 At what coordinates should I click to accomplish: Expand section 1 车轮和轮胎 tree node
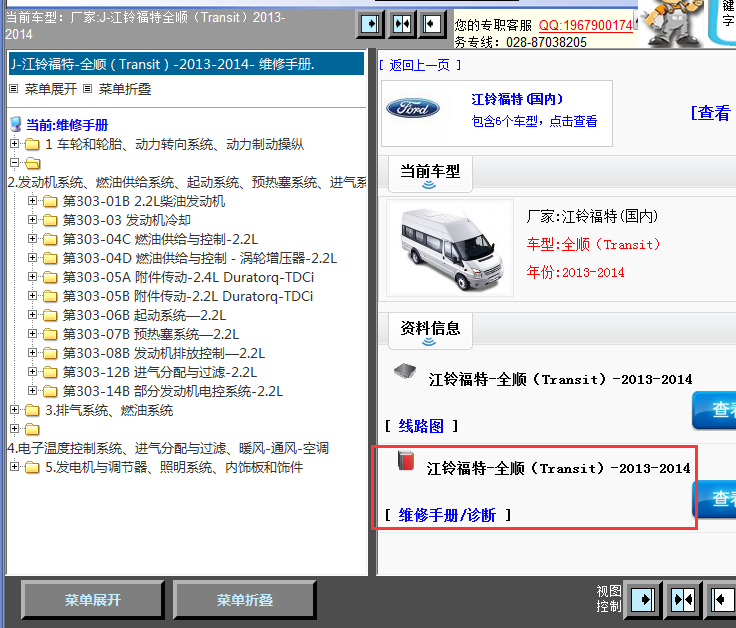pyautogui.click(x=15, y=144)
